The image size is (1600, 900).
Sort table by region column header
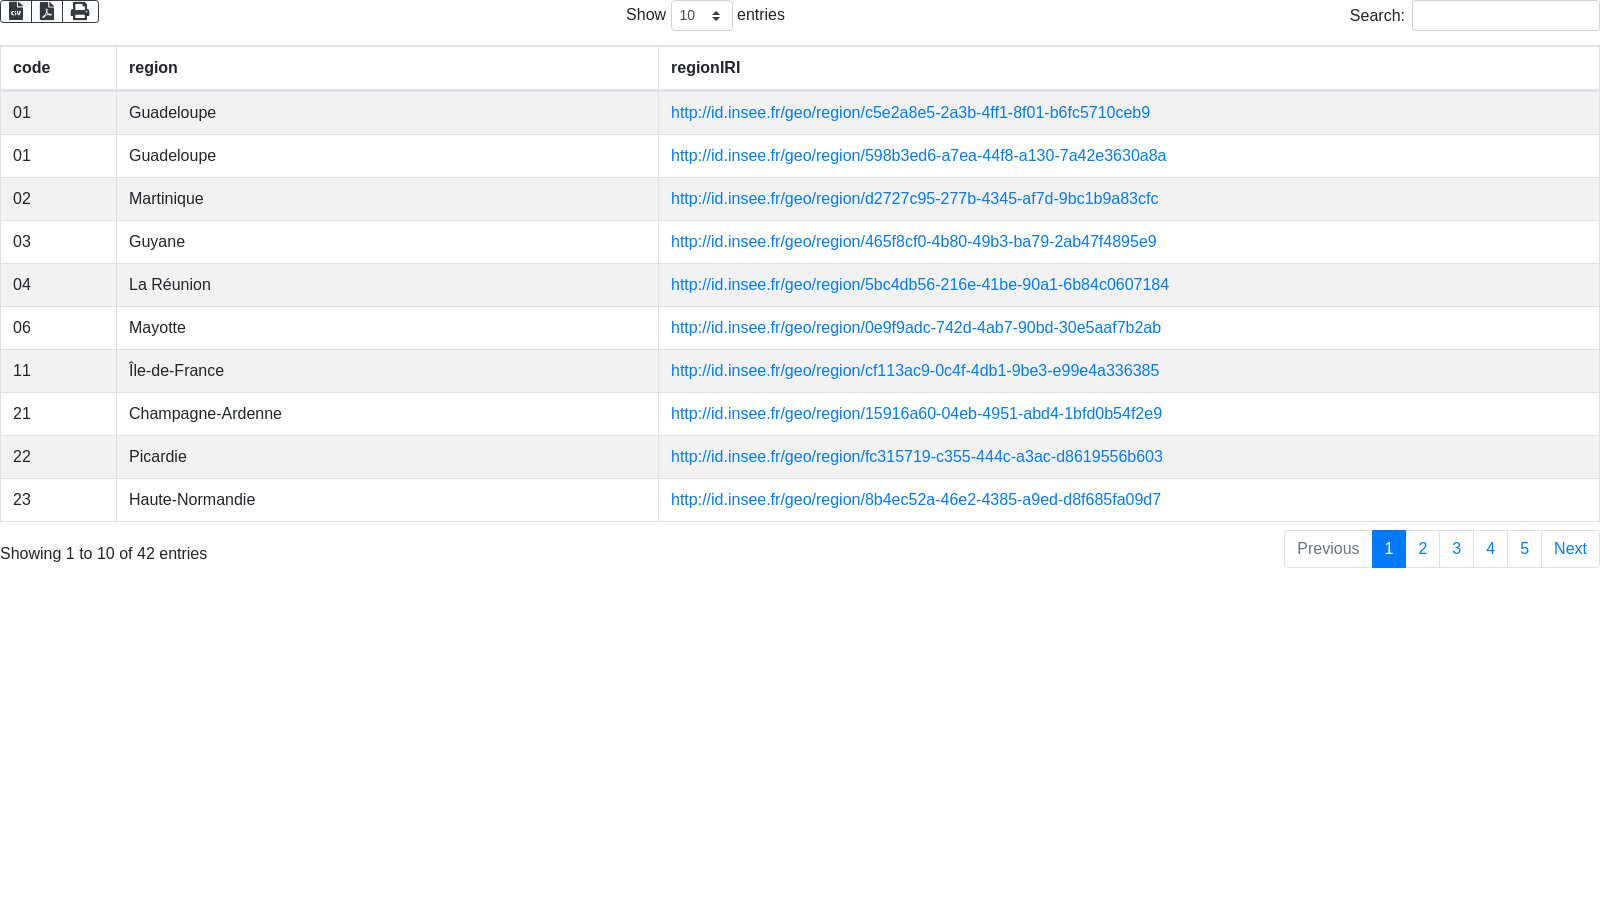153,68
